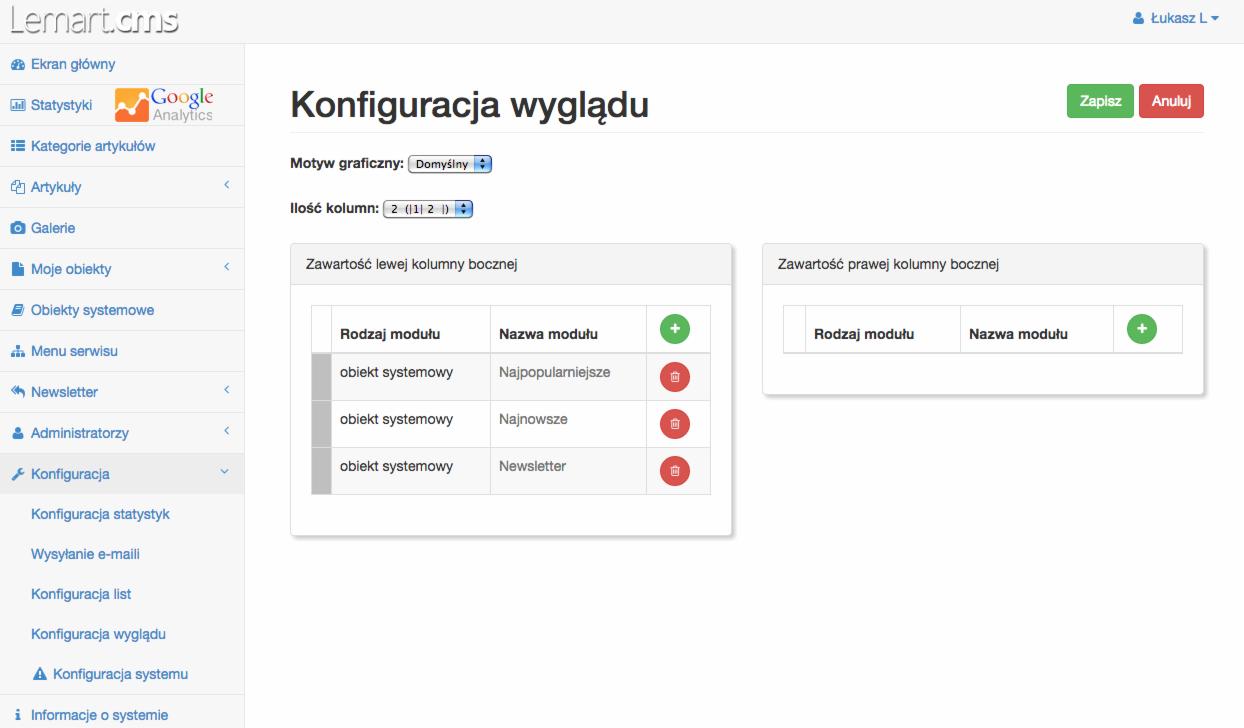Click the sitemap icon next to Menu serwisu
Viewport: 1244px width, 728px height.
17,350
